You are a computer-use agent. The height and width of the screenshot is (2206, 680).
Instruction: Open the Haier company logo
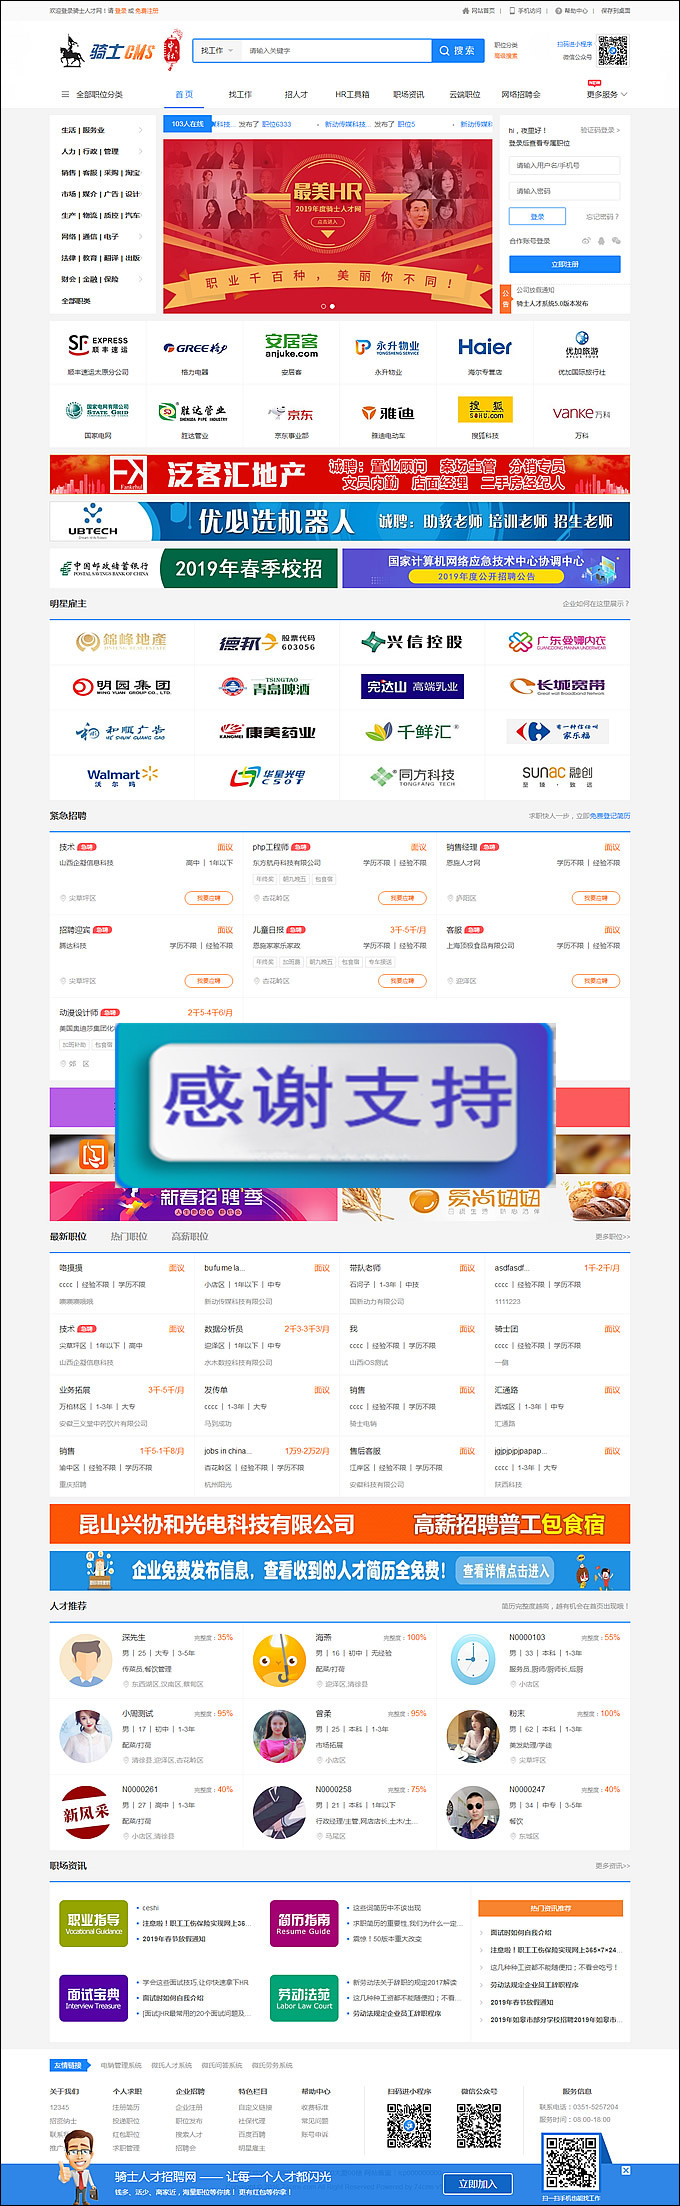[x=485, y=348]
